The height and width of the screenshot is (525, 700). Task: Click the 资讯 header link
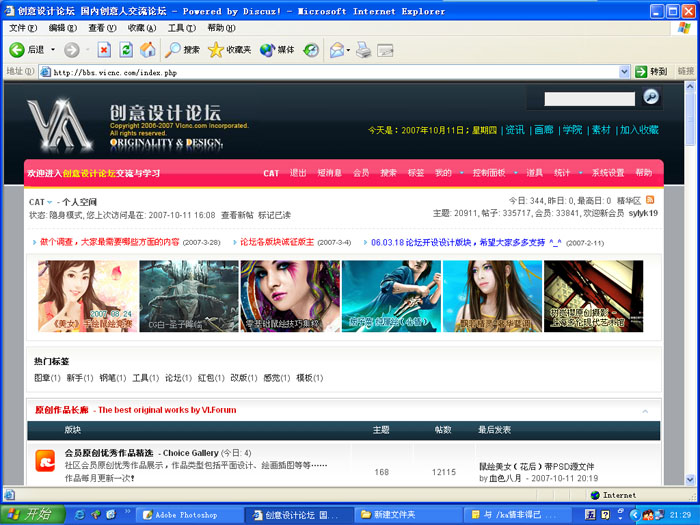coord(515,130)
